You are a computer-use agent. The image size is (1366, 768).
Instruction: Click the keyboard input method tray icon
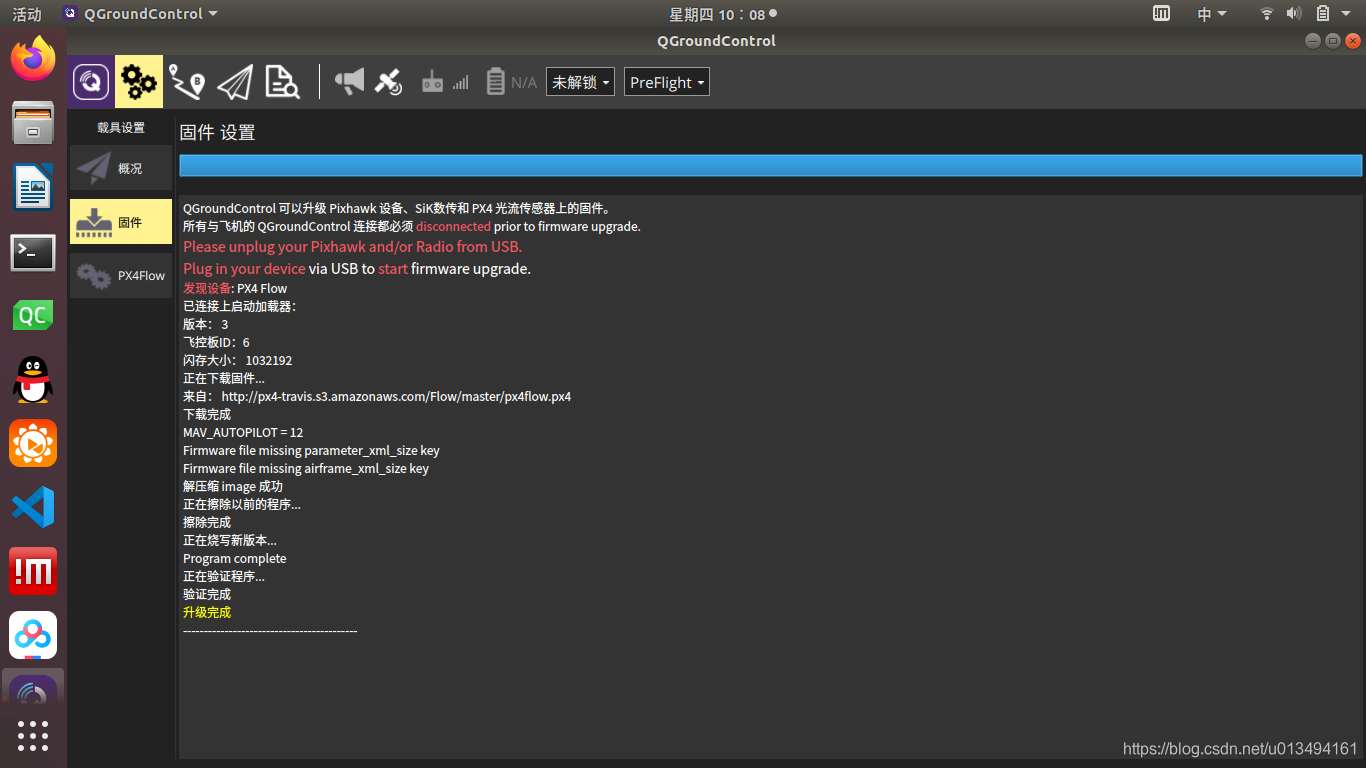(1161, 14)
